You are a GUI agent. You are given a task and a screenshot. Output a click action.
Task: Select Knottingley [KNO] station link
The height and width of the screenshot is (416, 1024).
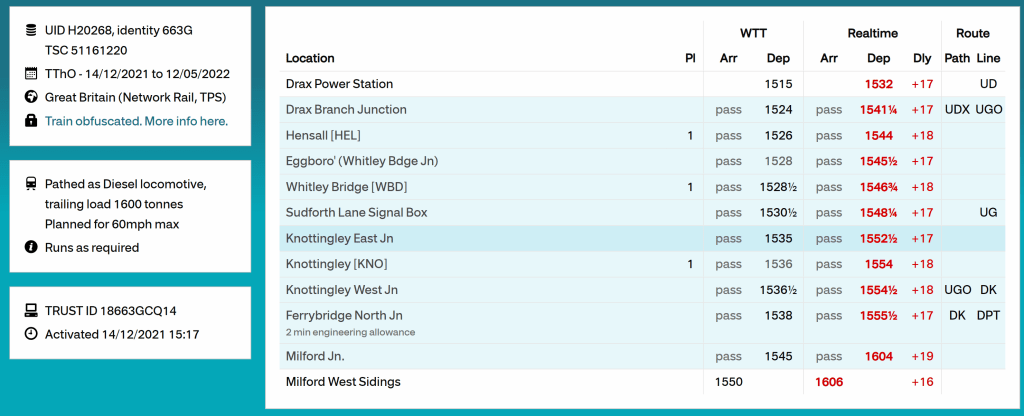(336, 264)
